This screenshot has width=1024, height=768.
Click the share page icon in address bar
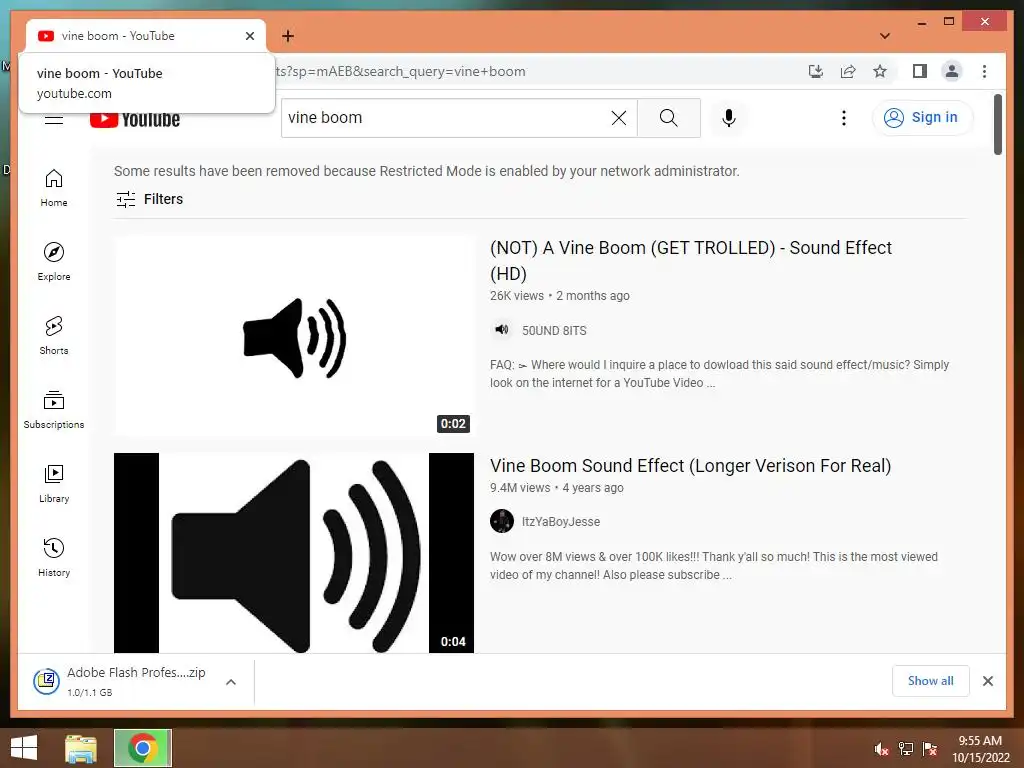point(848,71)
